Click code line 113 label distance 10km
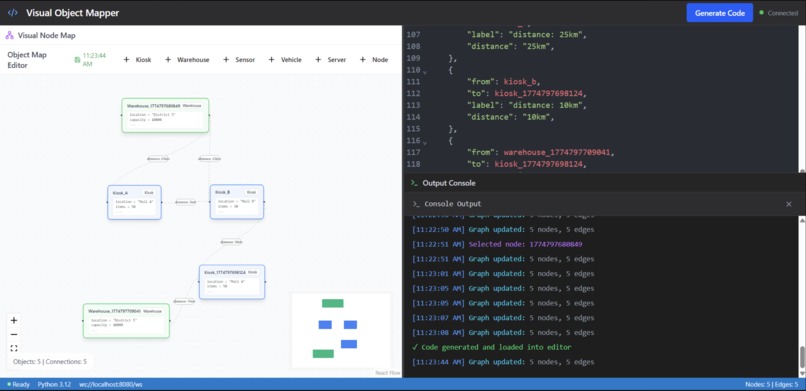Viewport: 806px width, 391px height. click(527, 105)
